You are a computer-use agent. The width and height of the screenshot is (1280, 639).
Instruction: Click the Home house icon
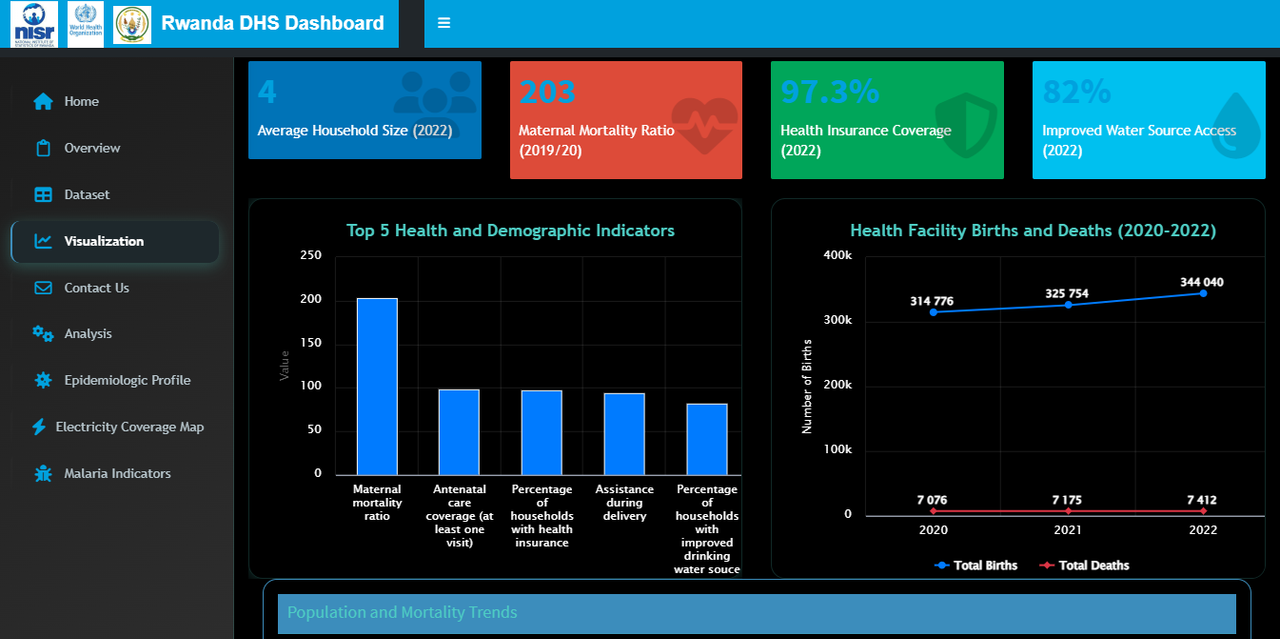(x=43, y=101)
